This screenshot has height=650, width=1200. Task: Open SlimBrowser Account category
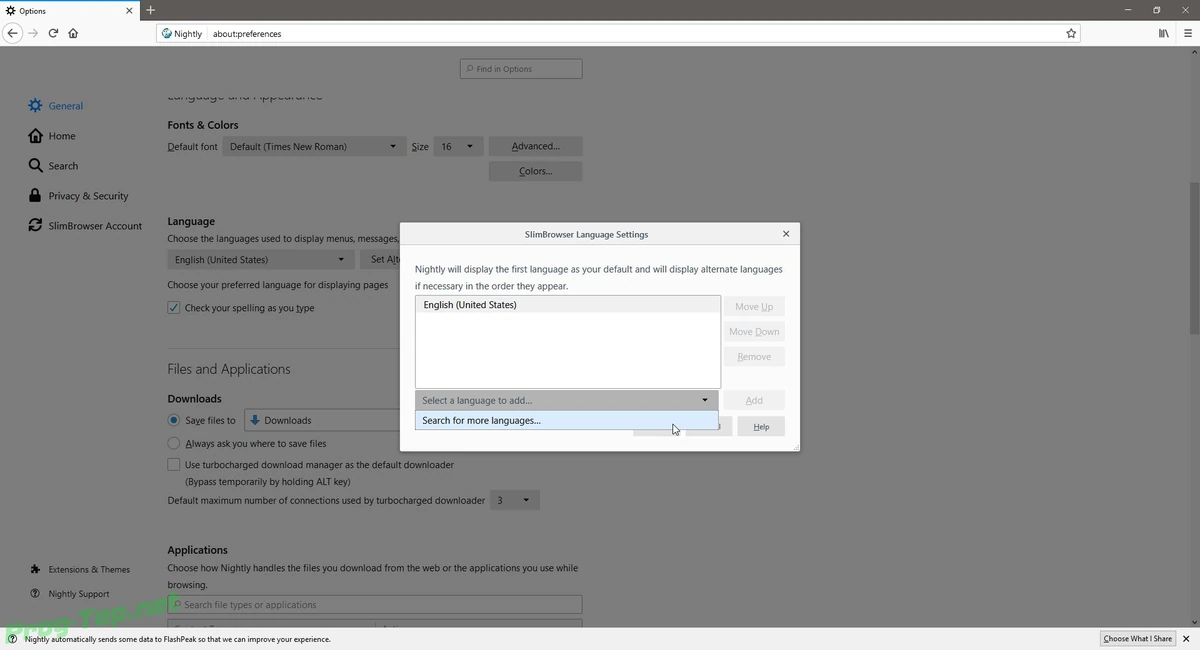pos(85,226)
